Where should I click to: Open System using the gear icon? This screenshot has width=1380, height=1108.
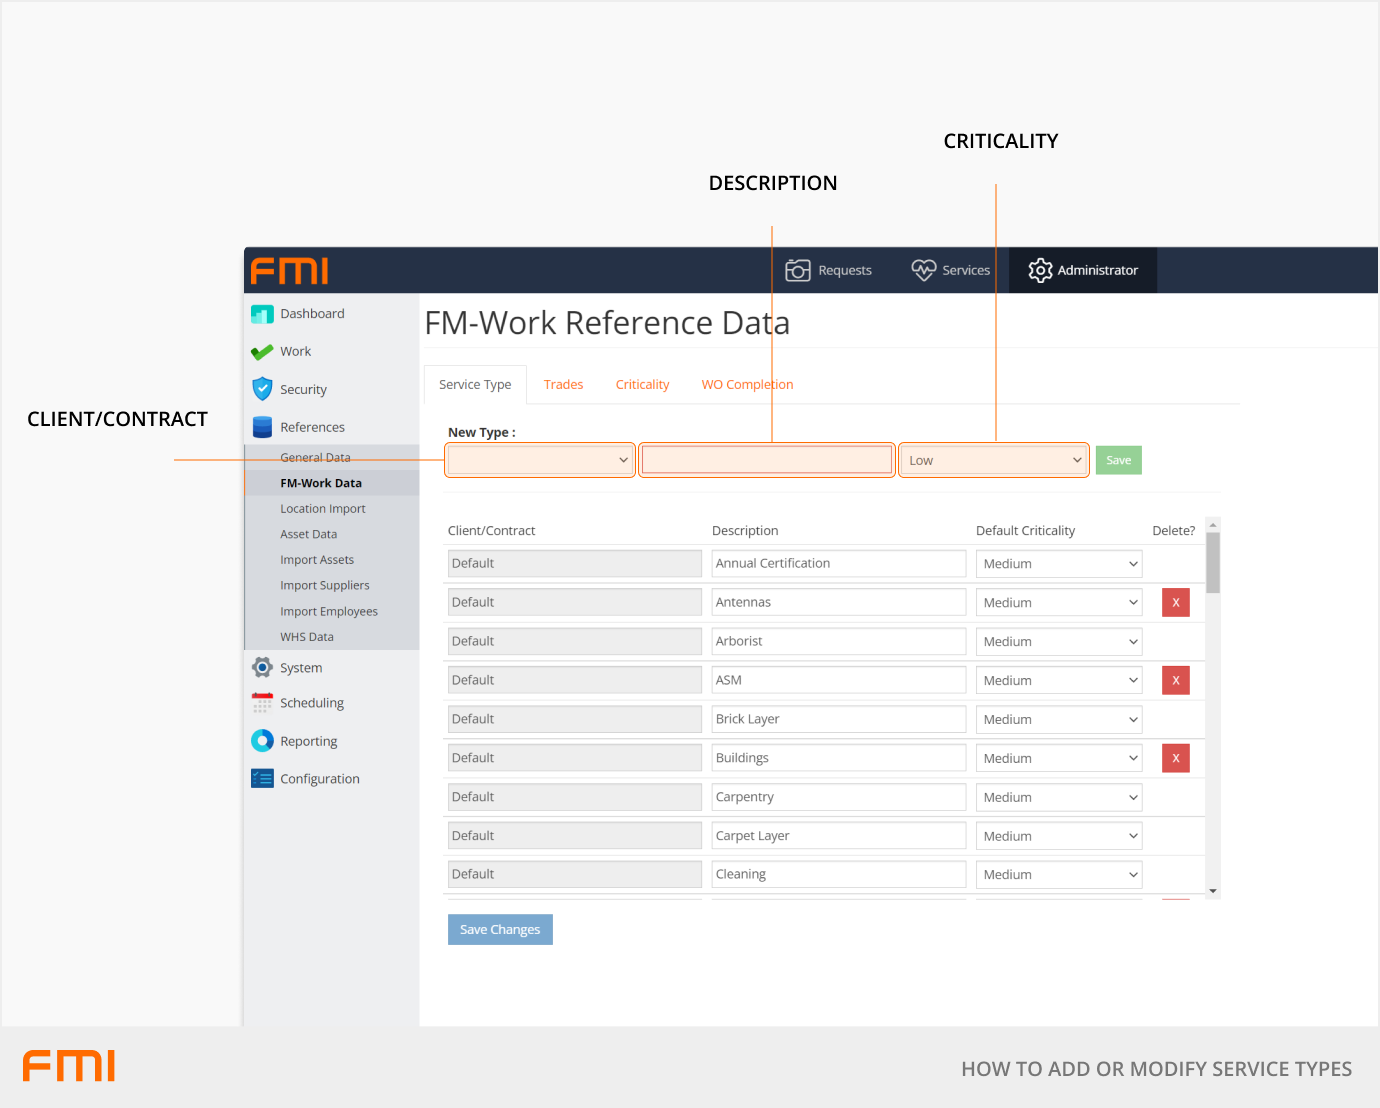[262, 668]
